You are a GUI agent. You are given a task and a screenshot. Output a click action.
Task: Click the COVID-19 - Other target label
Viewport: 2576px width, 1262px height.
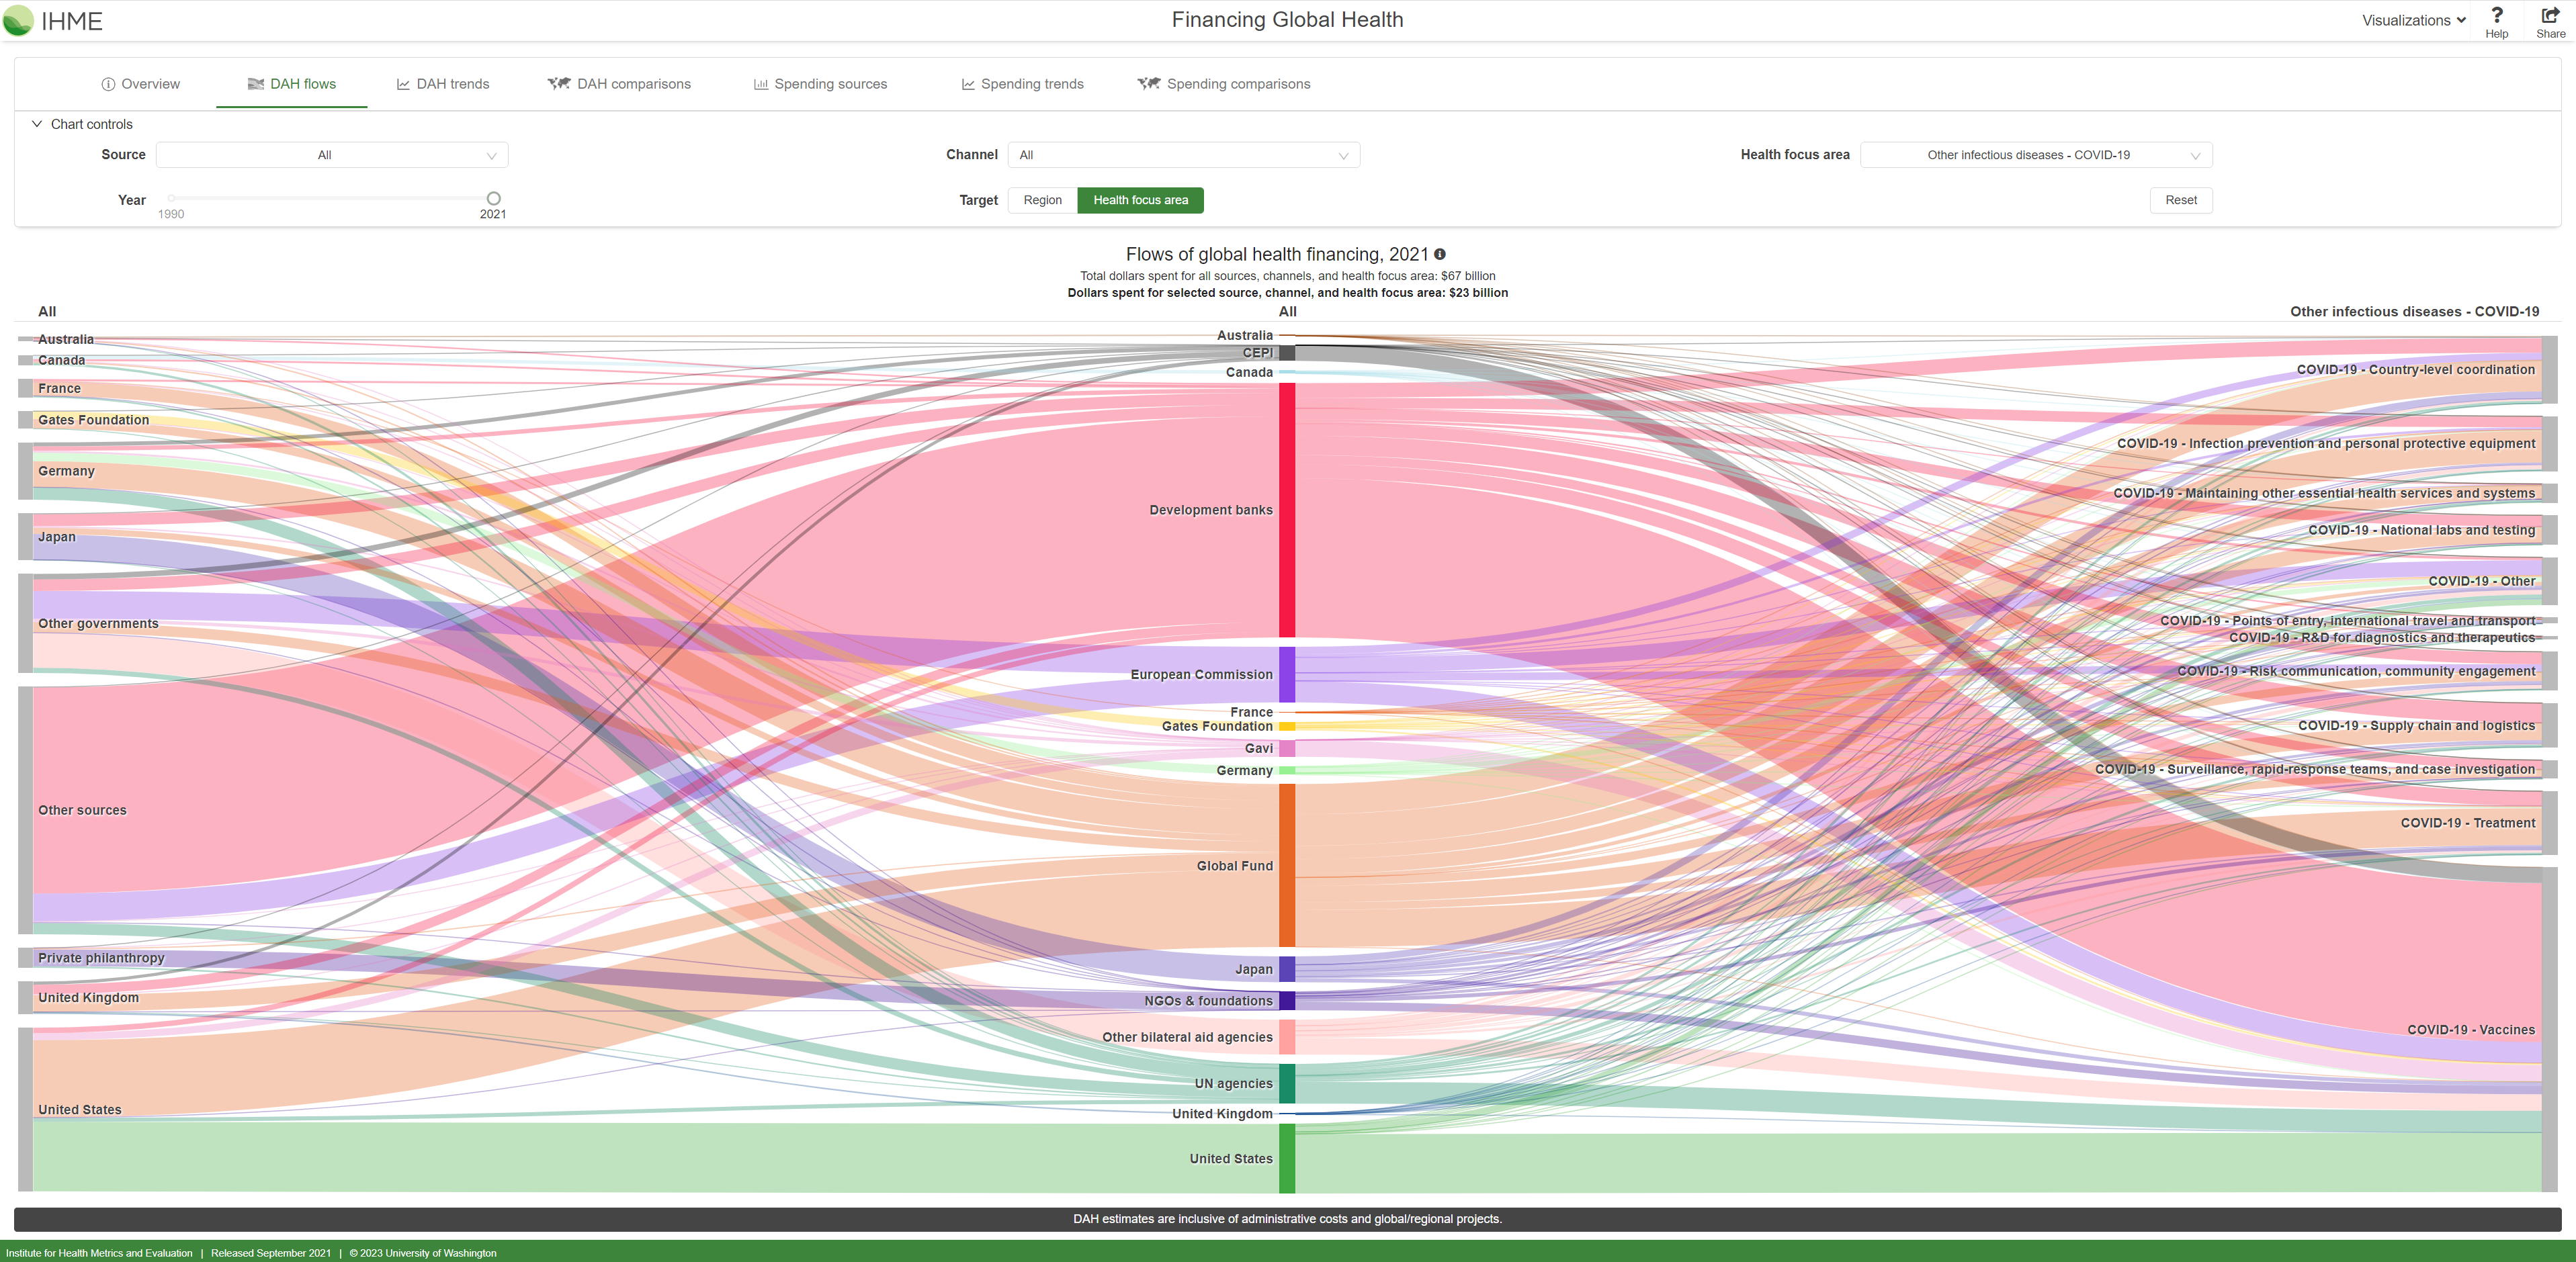pos(2481,581)
